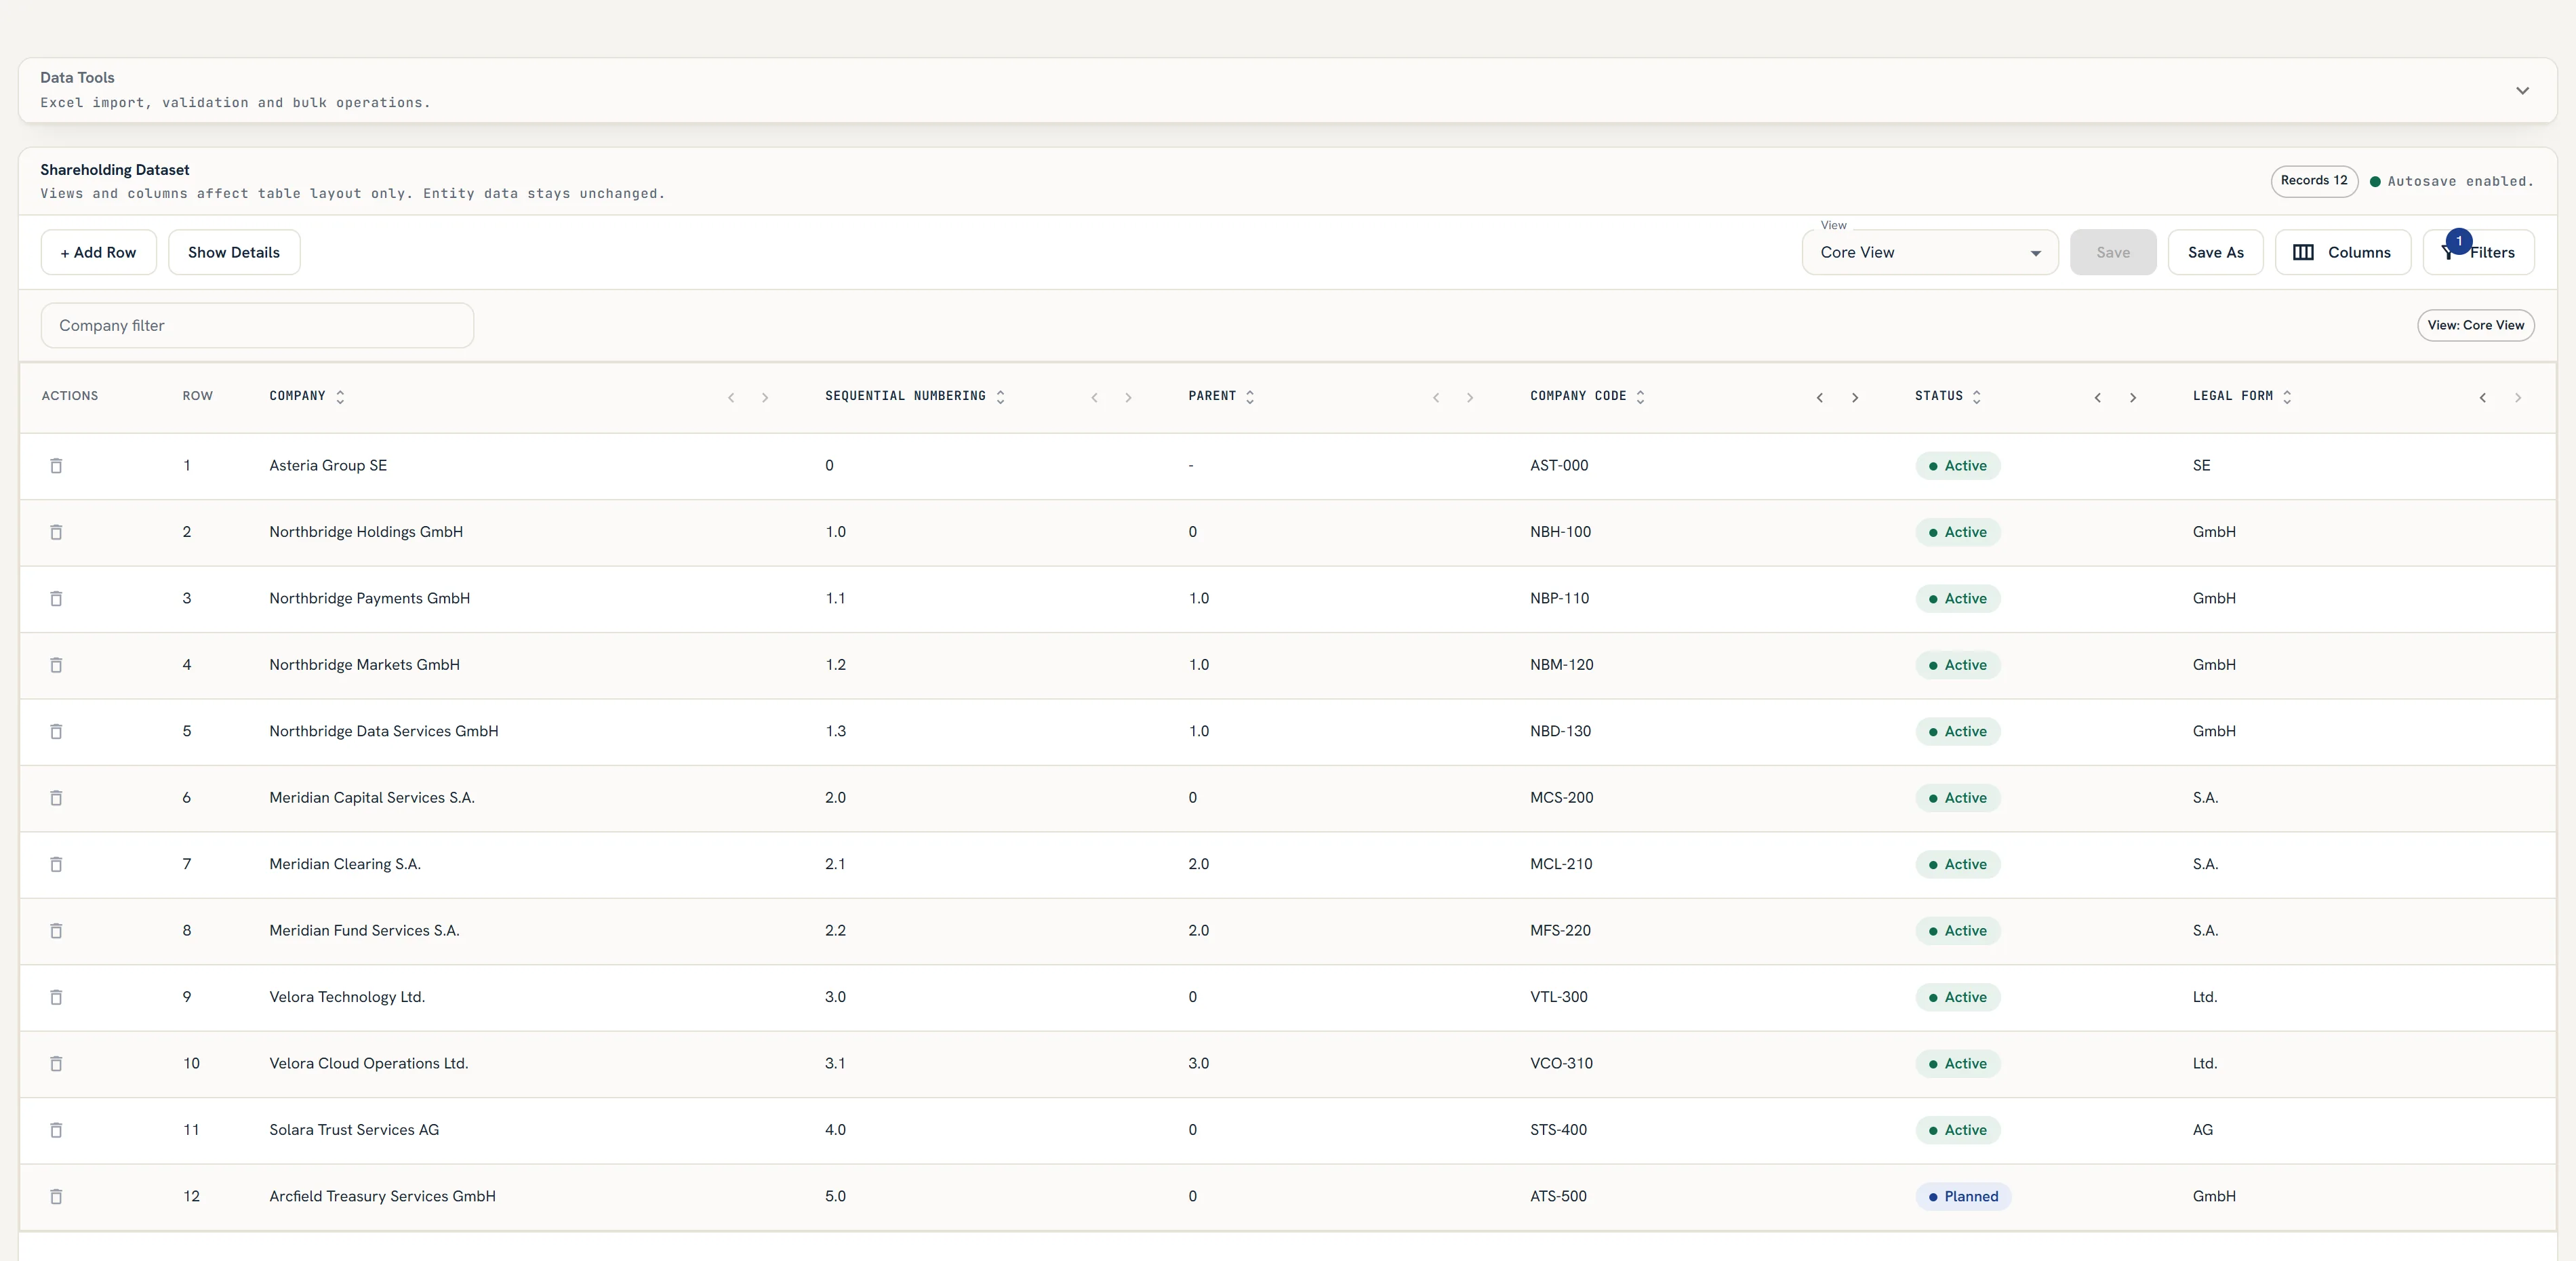
Task: Open the Columns chooser
Action: [2342, 253]
